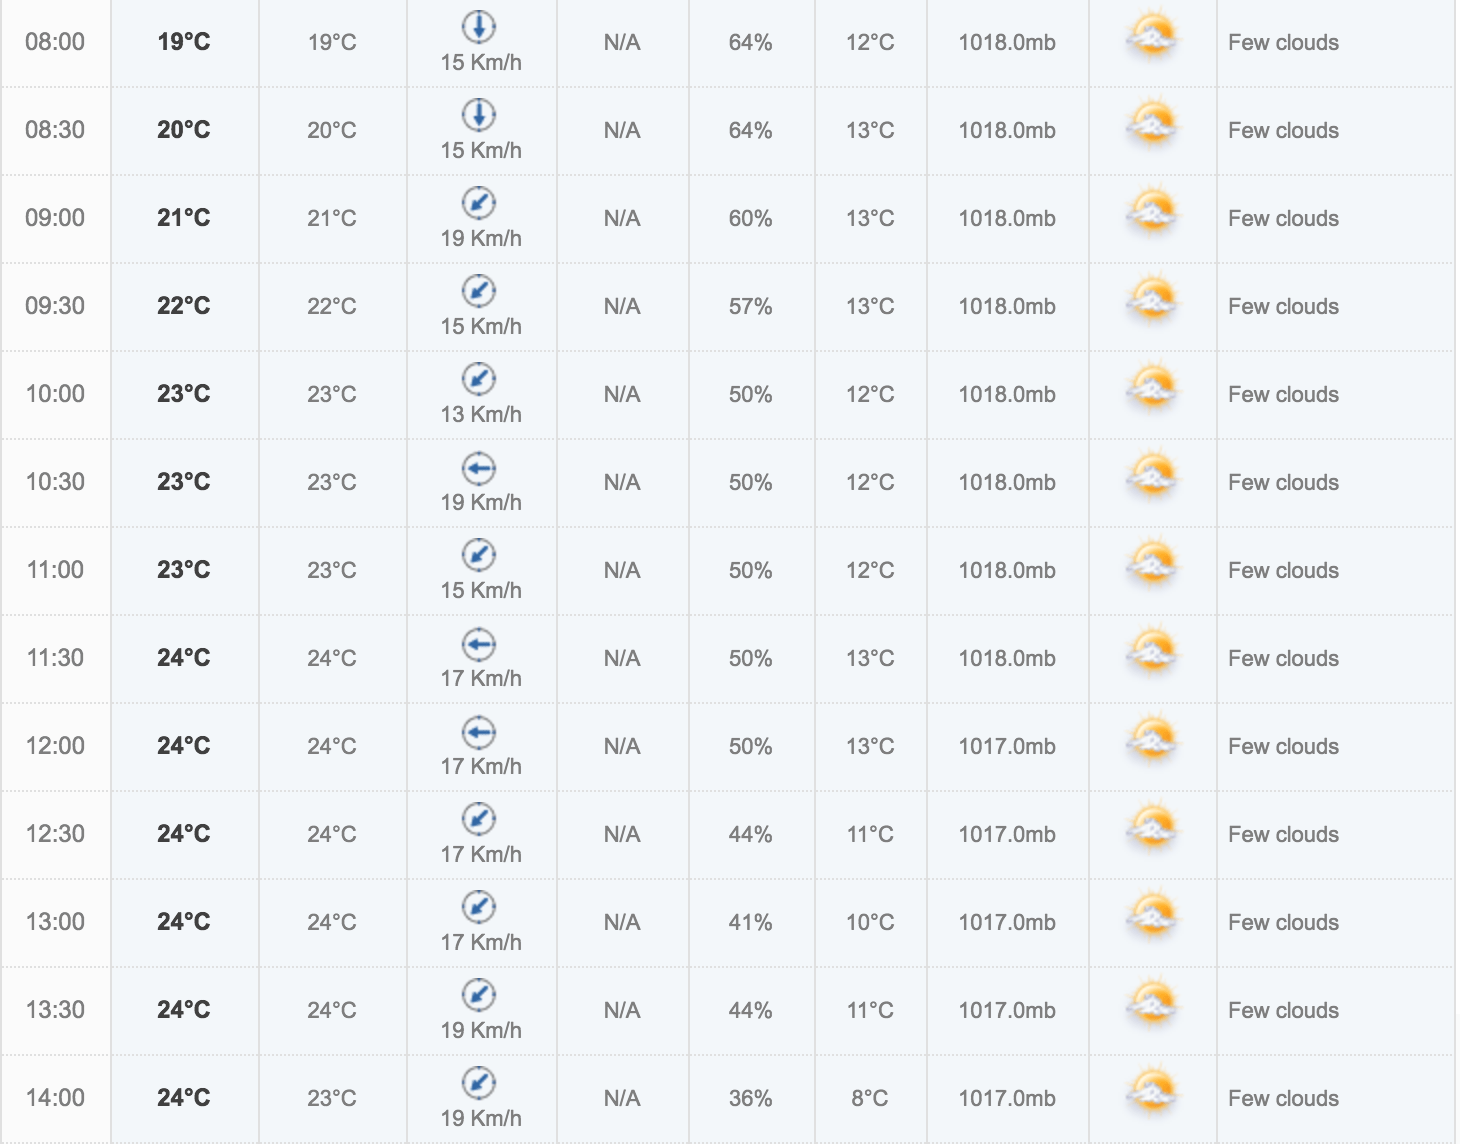This screenshot has width=1460, height=1144.
Task: Click the few clouds weather icon at 08:30
Action: click(1152, 126)
